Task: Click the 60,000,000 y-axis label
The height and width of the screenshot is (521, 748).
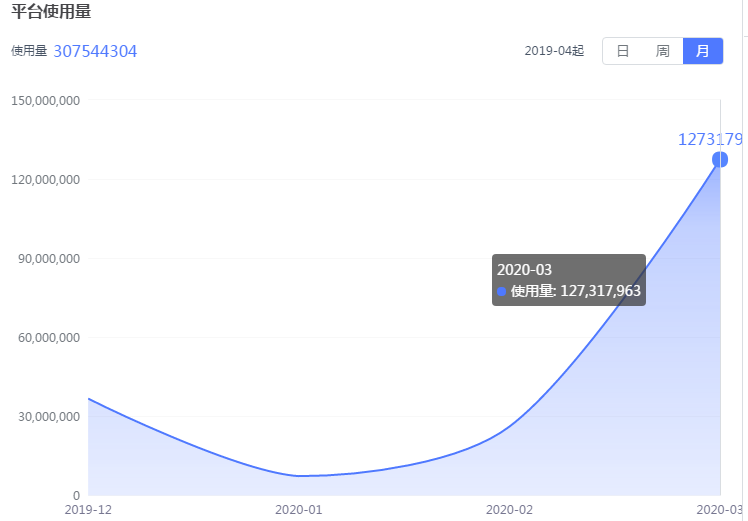Action: click(x=47, y=337)
